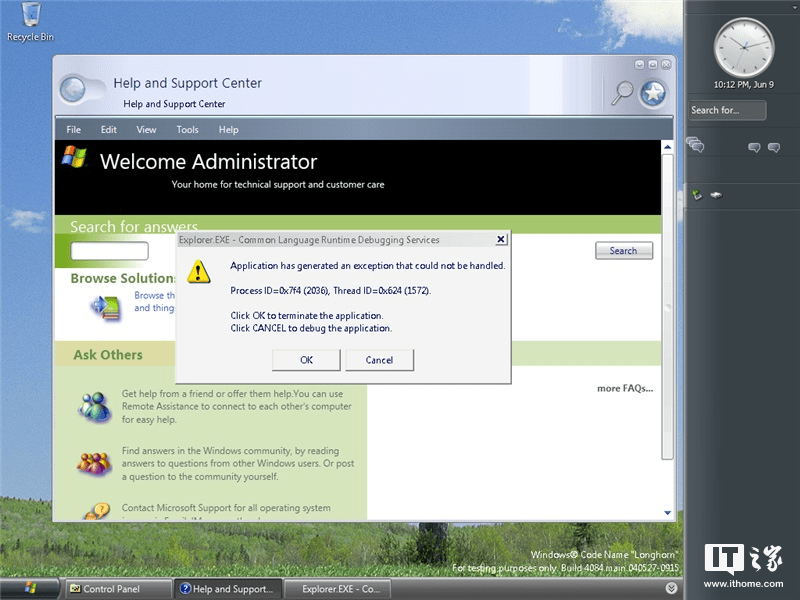The image size is (800, 600).
Task: Switch to the Control Panel taskbar entry
Action: pos(117,589)
